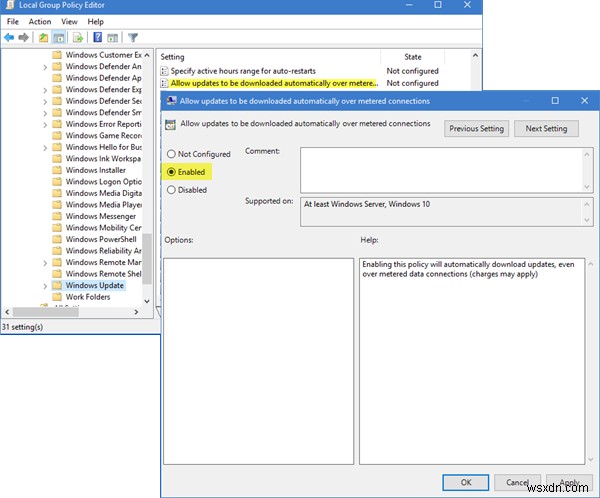
Task: Select Windows Game Recording tree item
Action: click(103, 136)
